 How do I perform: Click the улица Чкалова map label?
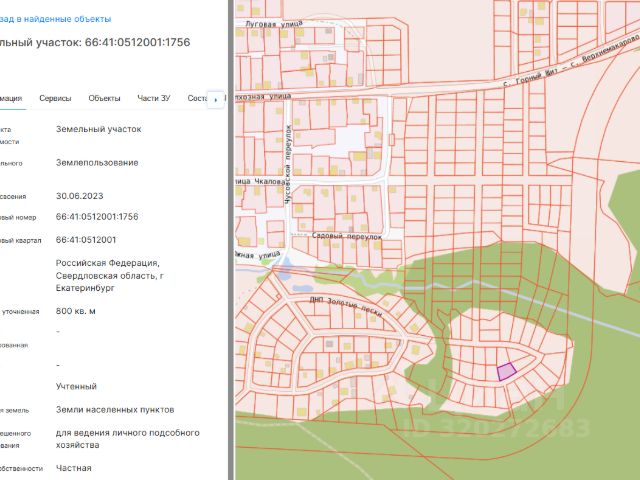pyautogui.click(x=260, y=181)
